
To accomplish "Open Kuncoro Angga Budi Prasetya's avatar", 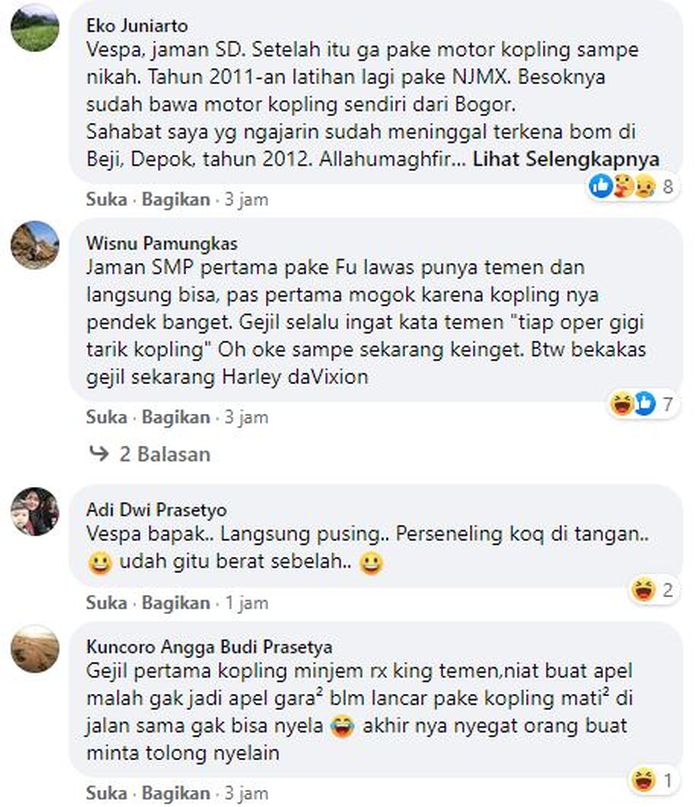I will coord(35,649).
